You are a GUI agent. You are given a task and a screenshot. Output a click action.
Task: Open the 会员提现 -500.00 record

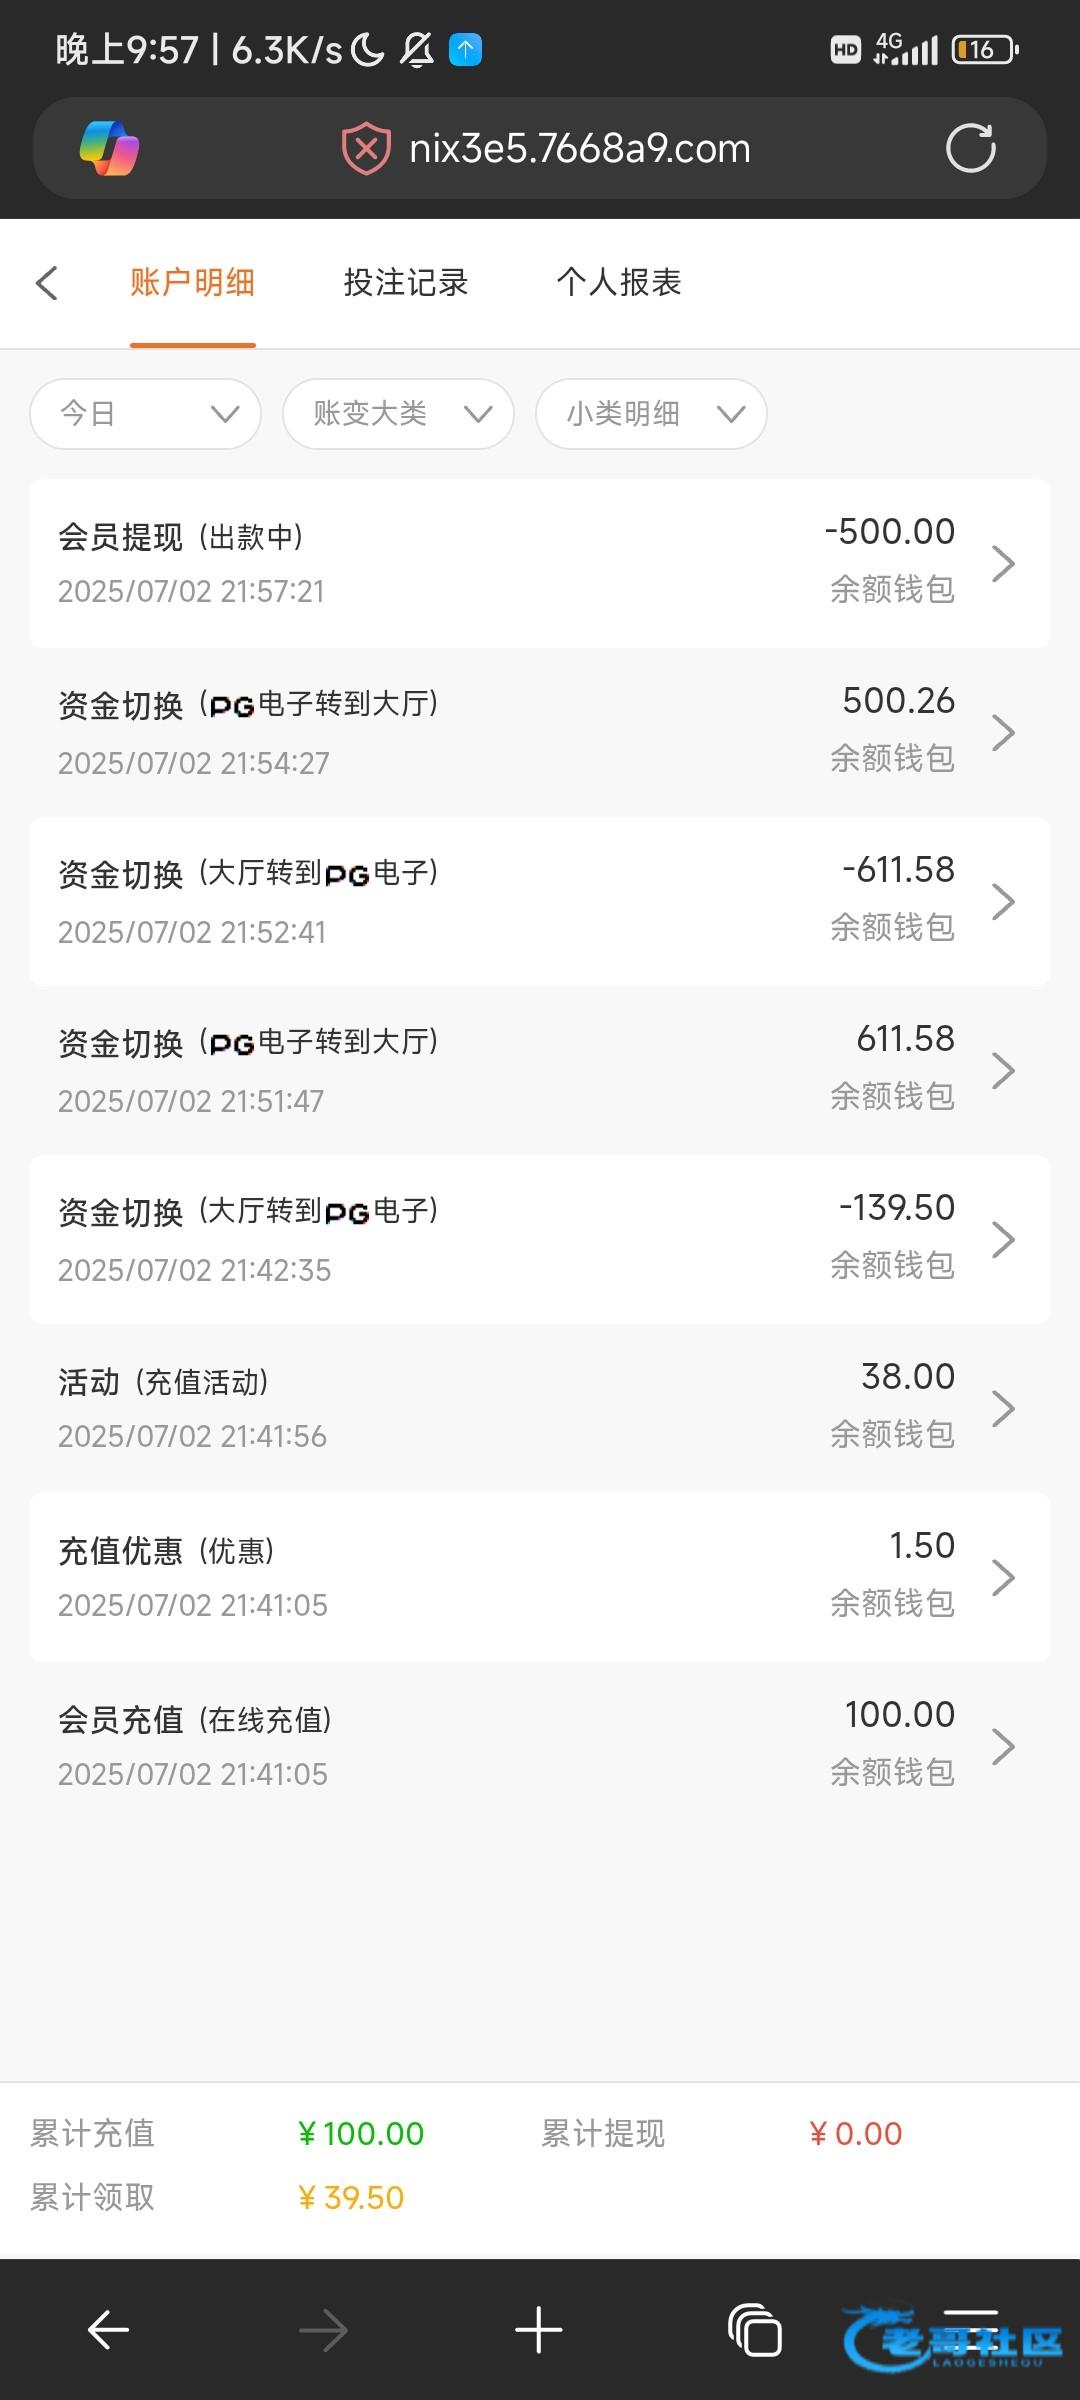[540, 563]
